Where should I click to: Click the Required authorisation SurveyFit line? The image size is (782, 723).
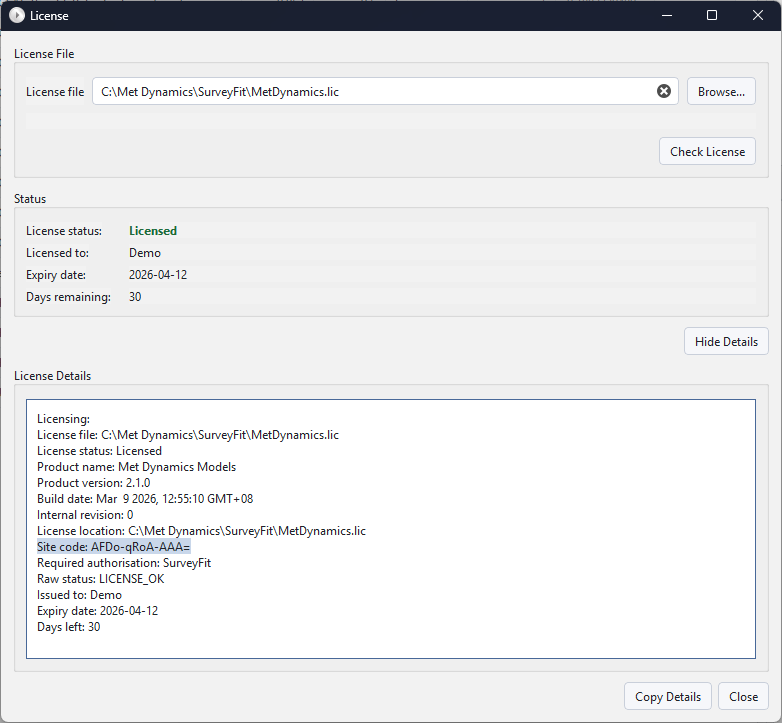(x=124, y=563)
